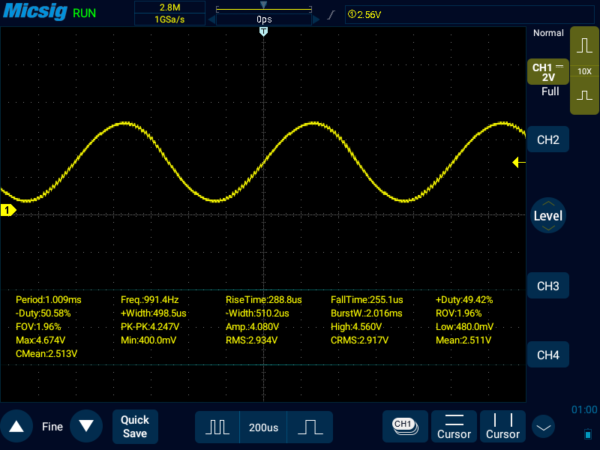Toggle channel CH4 on
600x450 pixels.
click(547, 355)
